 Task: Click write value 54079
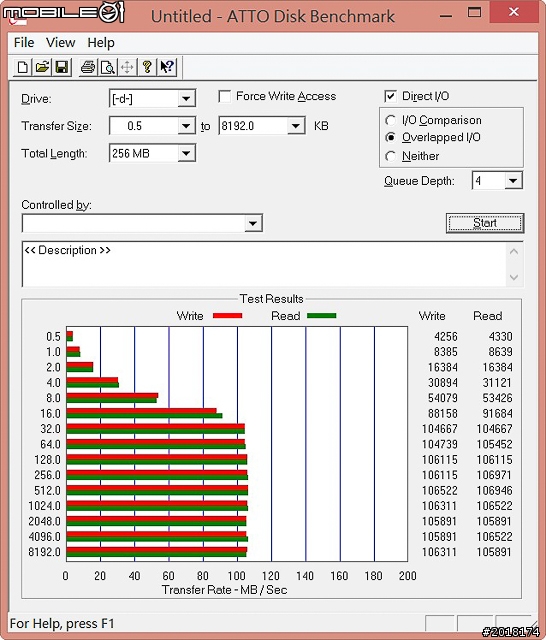tap(443, 398)
